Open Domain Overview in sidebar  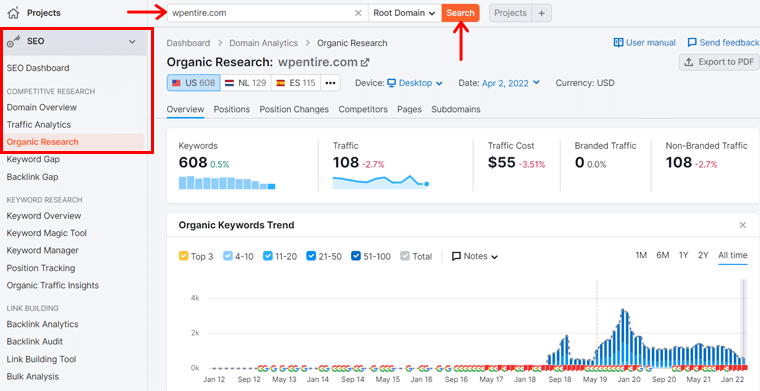click(42, 108)
